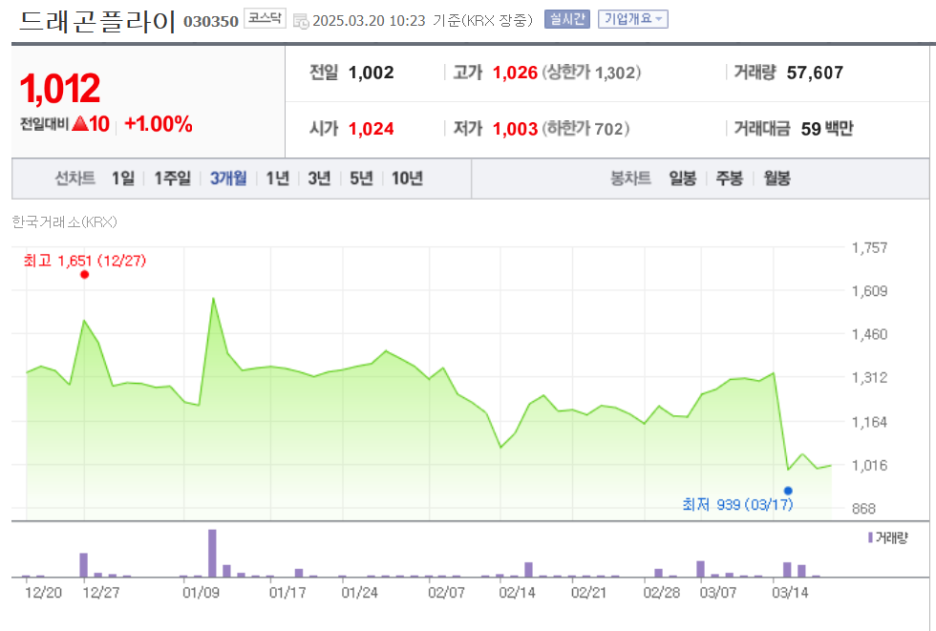The height and width of the screenshot is (631, 936).
Task: Click the 최저 939 (03/17) label
Action: 738,505
